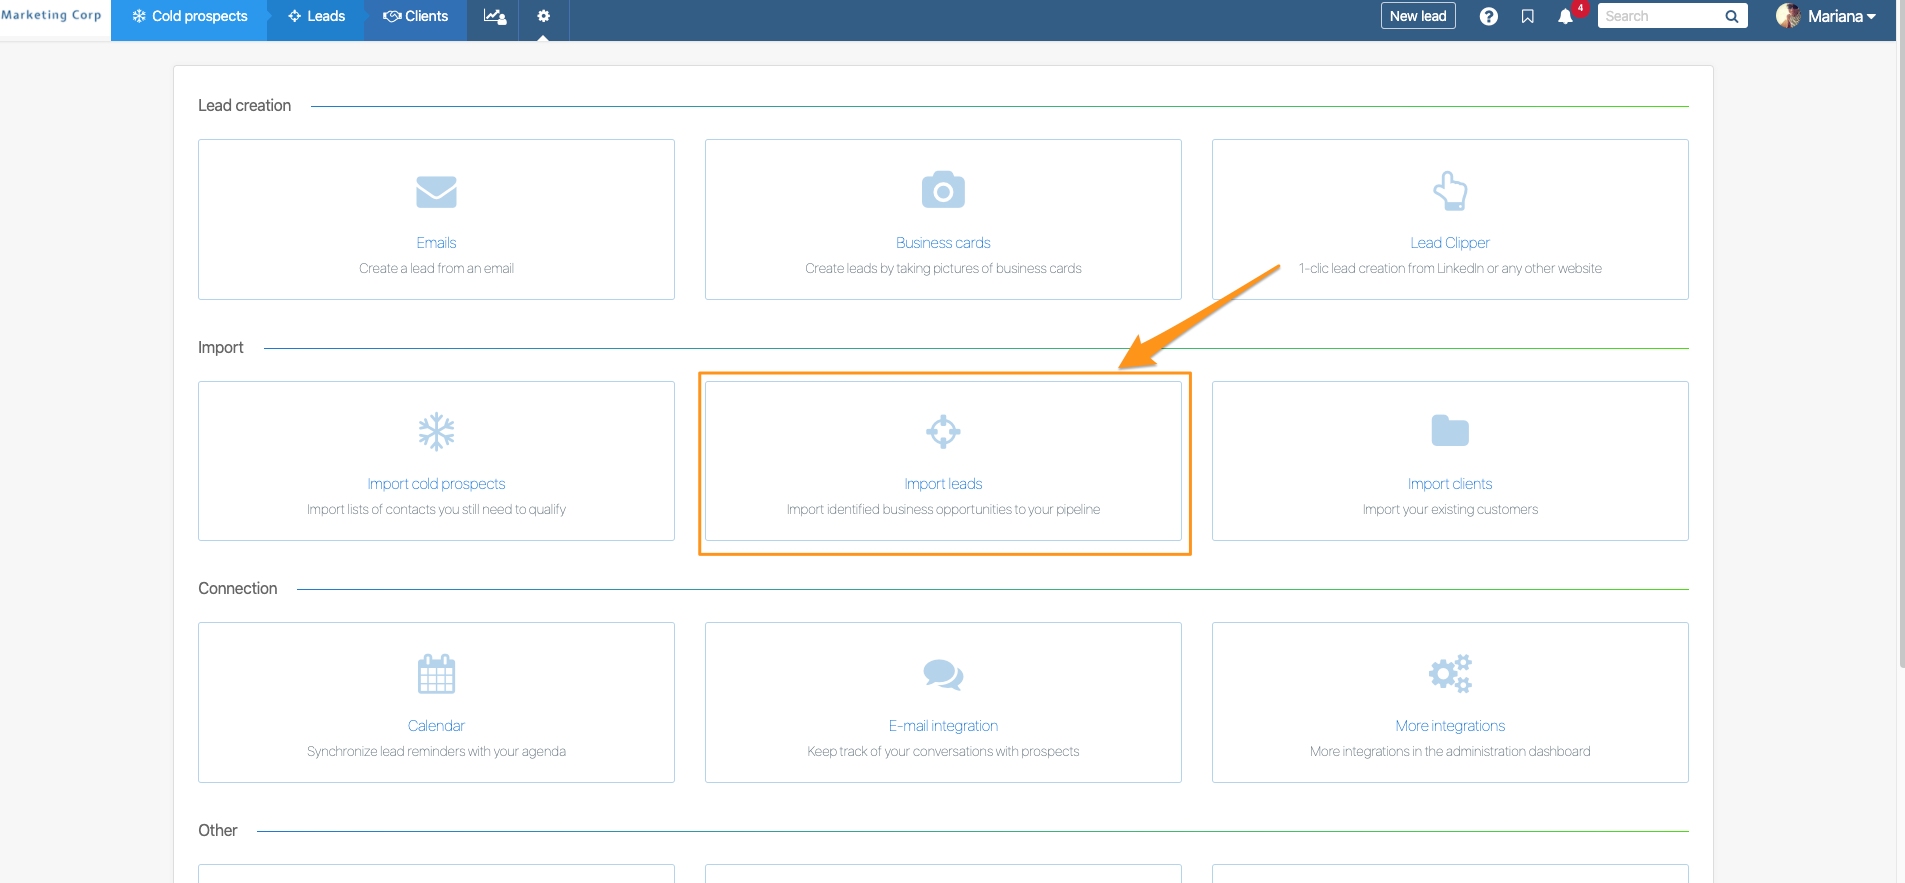
Task: Click the gears icon for More integrations
Action: pyautogui.click(x=1450, y=674)
